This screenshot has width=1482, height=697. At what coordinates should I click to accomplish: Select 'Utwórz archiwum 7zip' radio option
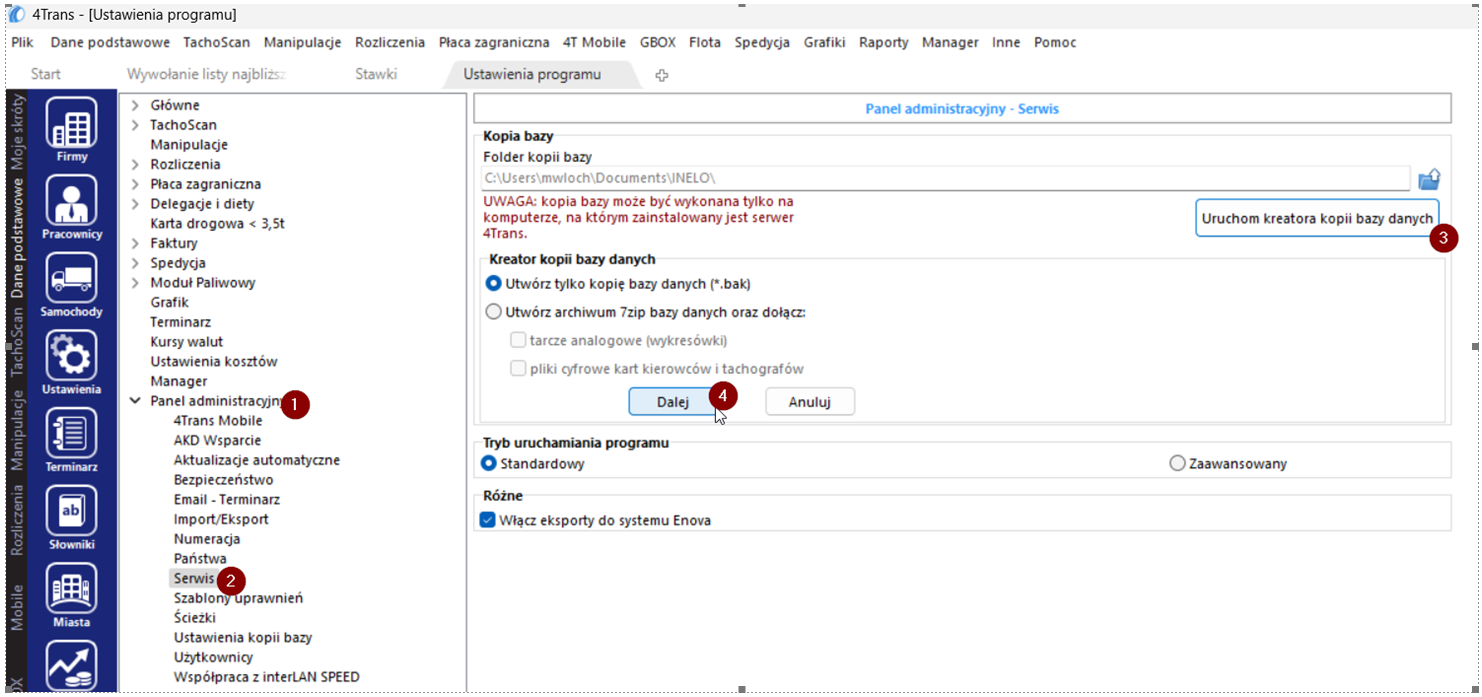[x=493, y=312]
